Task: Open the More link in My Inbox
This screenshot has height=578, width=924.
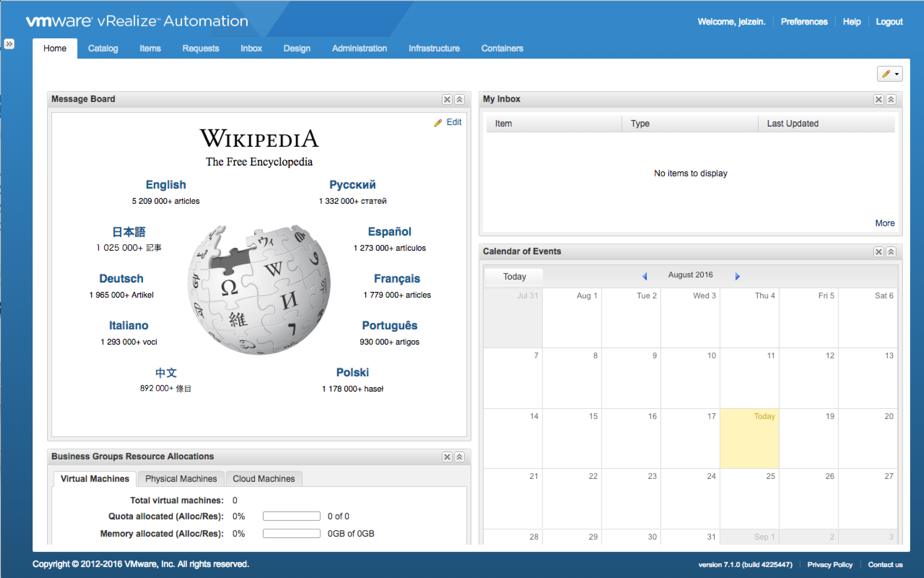Action: [884, 223]
